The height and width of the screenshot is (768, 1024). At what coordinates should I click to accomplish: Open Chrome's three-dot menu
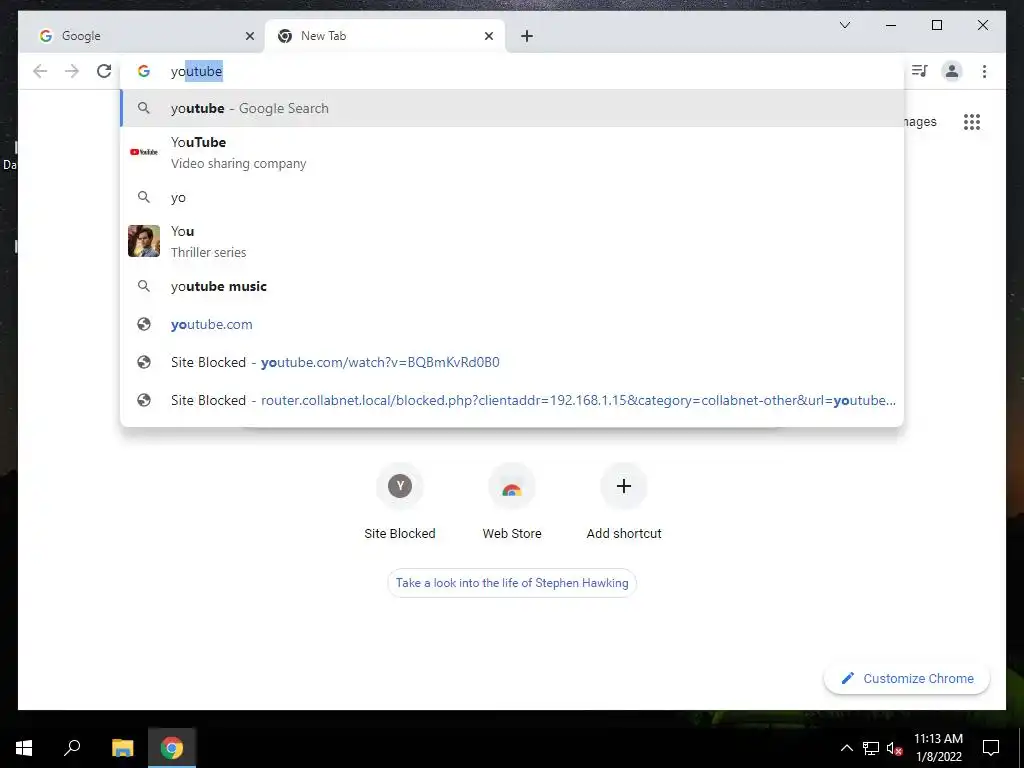(x=984, y=71)
